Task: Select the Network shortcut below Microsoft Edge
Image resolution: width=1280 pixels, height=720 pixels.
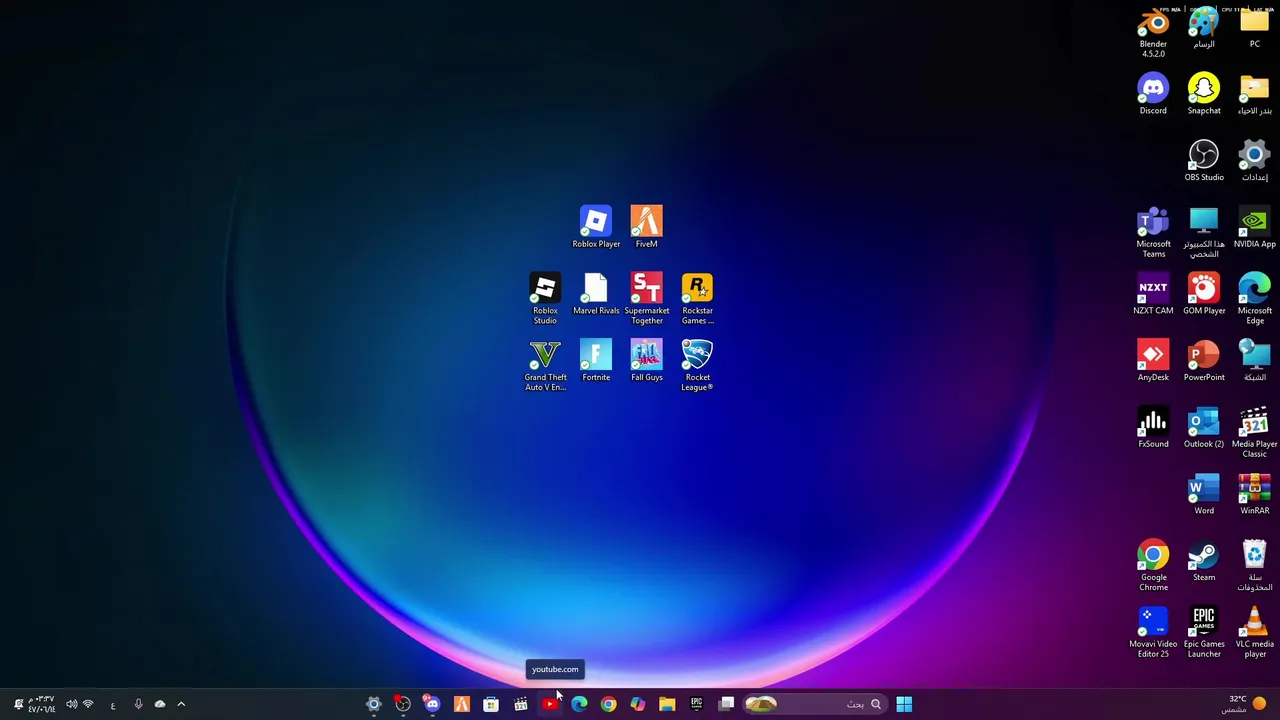Action: coord(1254,360)
